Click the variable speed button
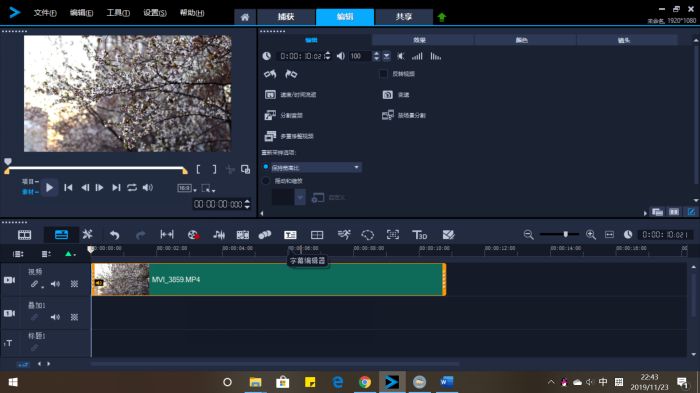 pos(396,95)
